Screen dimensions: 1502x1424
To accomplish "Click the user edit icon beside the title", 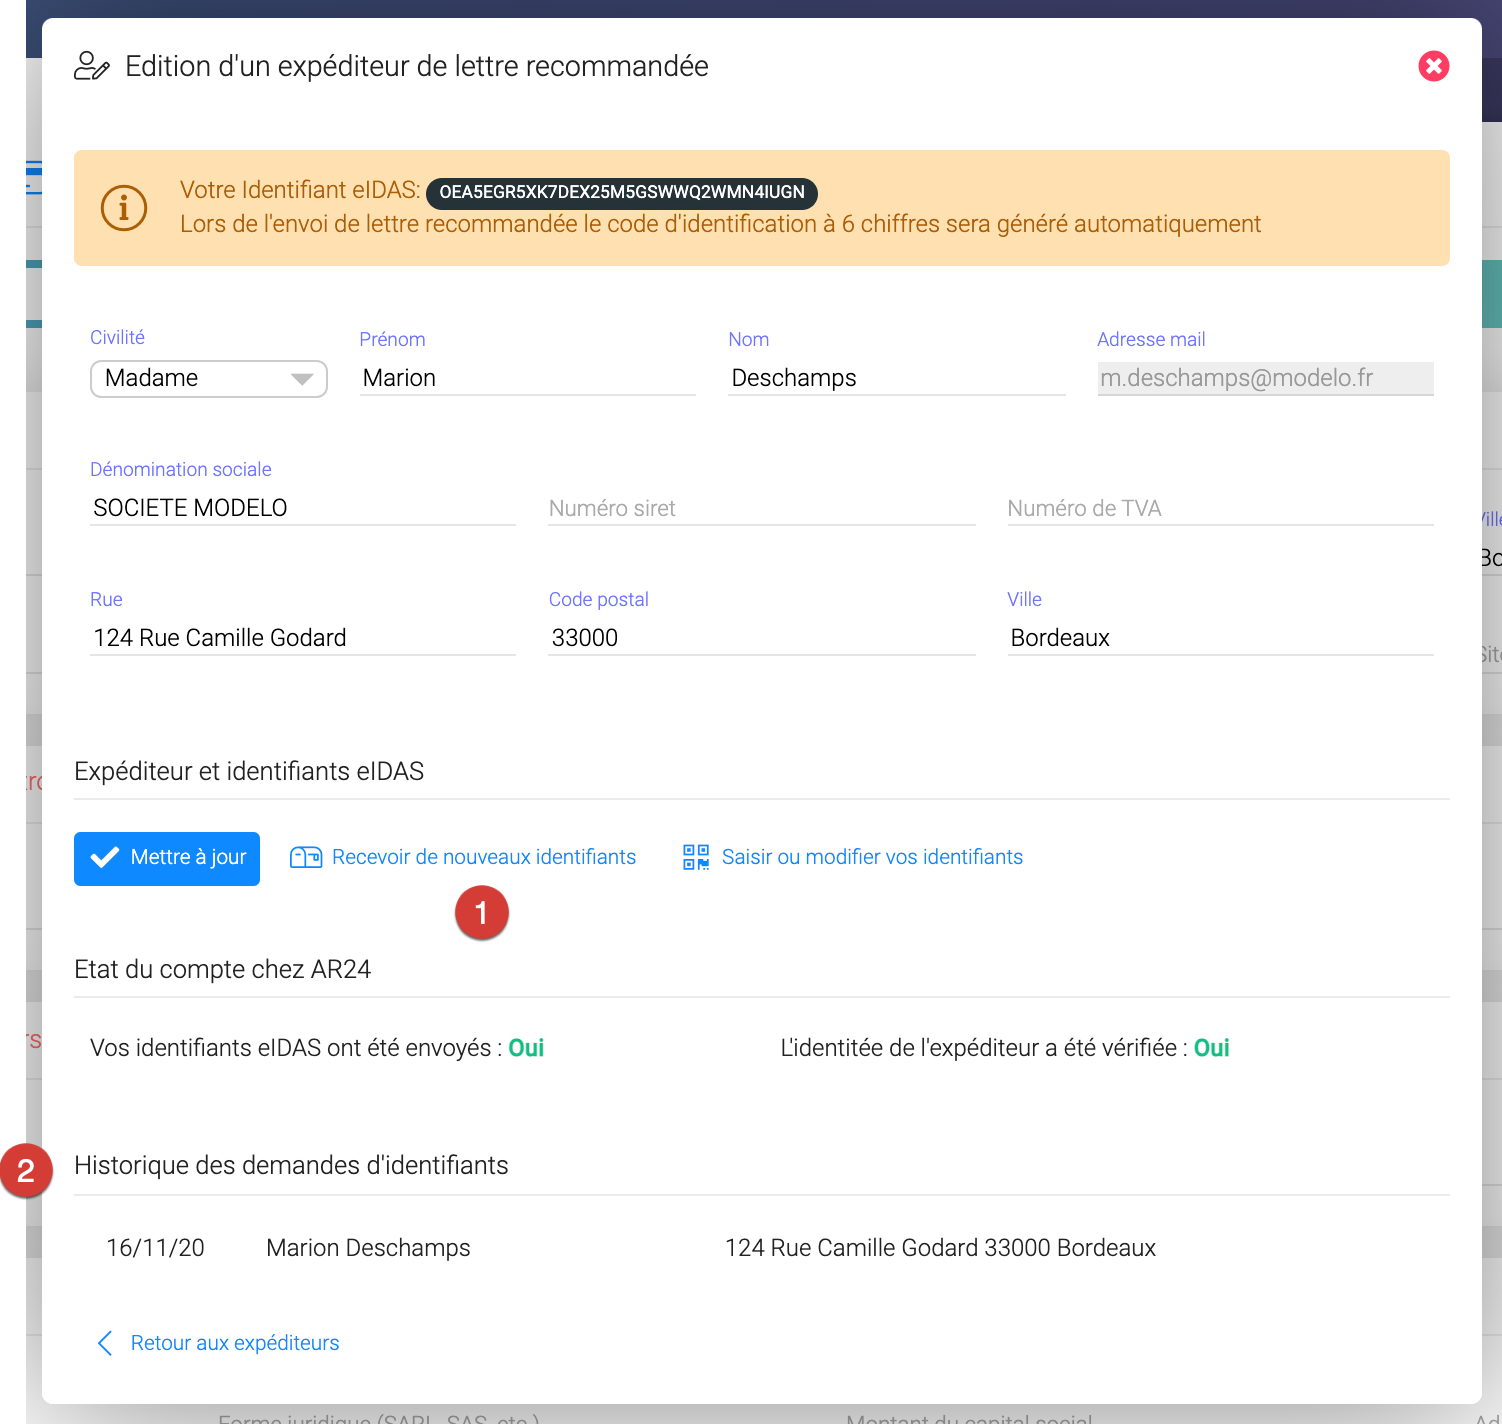I will [x=92, y=66].
